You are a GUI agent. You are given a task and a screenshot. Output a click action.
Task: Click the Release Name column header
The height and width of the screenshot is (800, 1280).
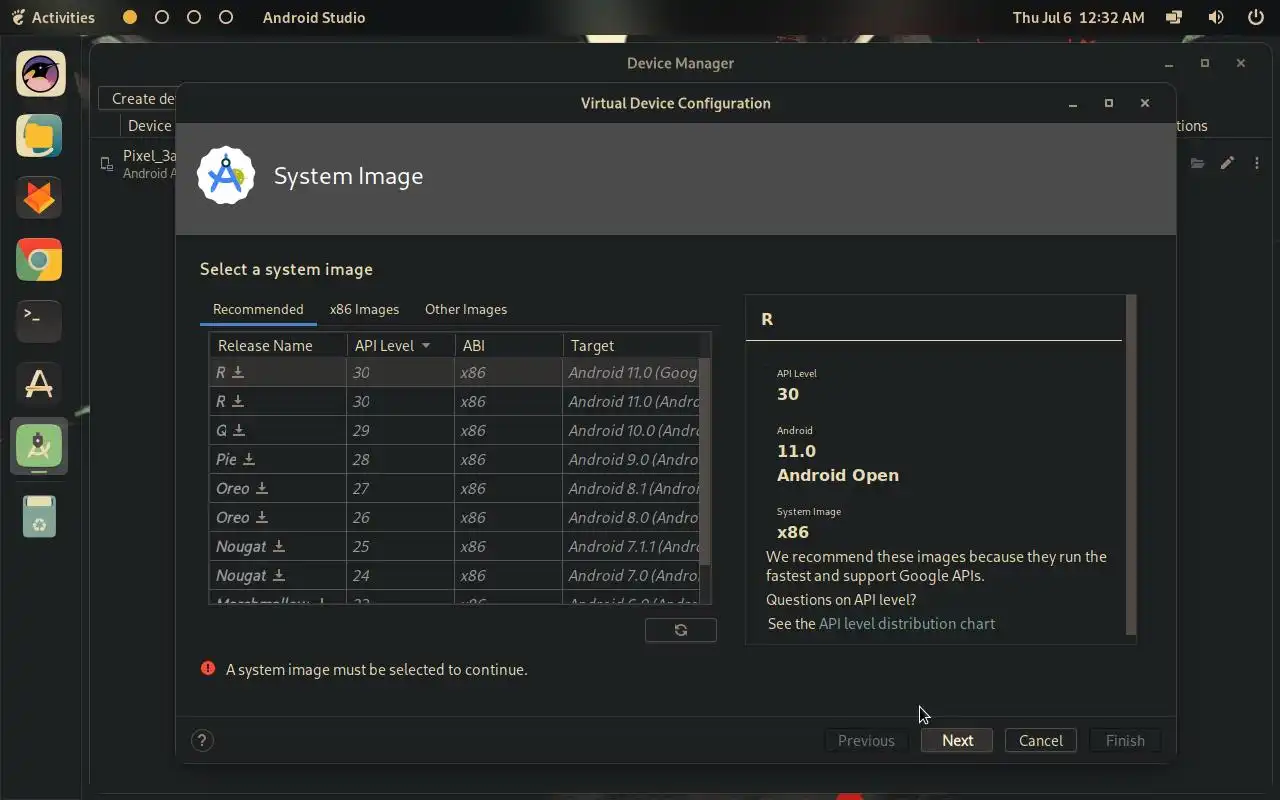click(x=278, y=345)
